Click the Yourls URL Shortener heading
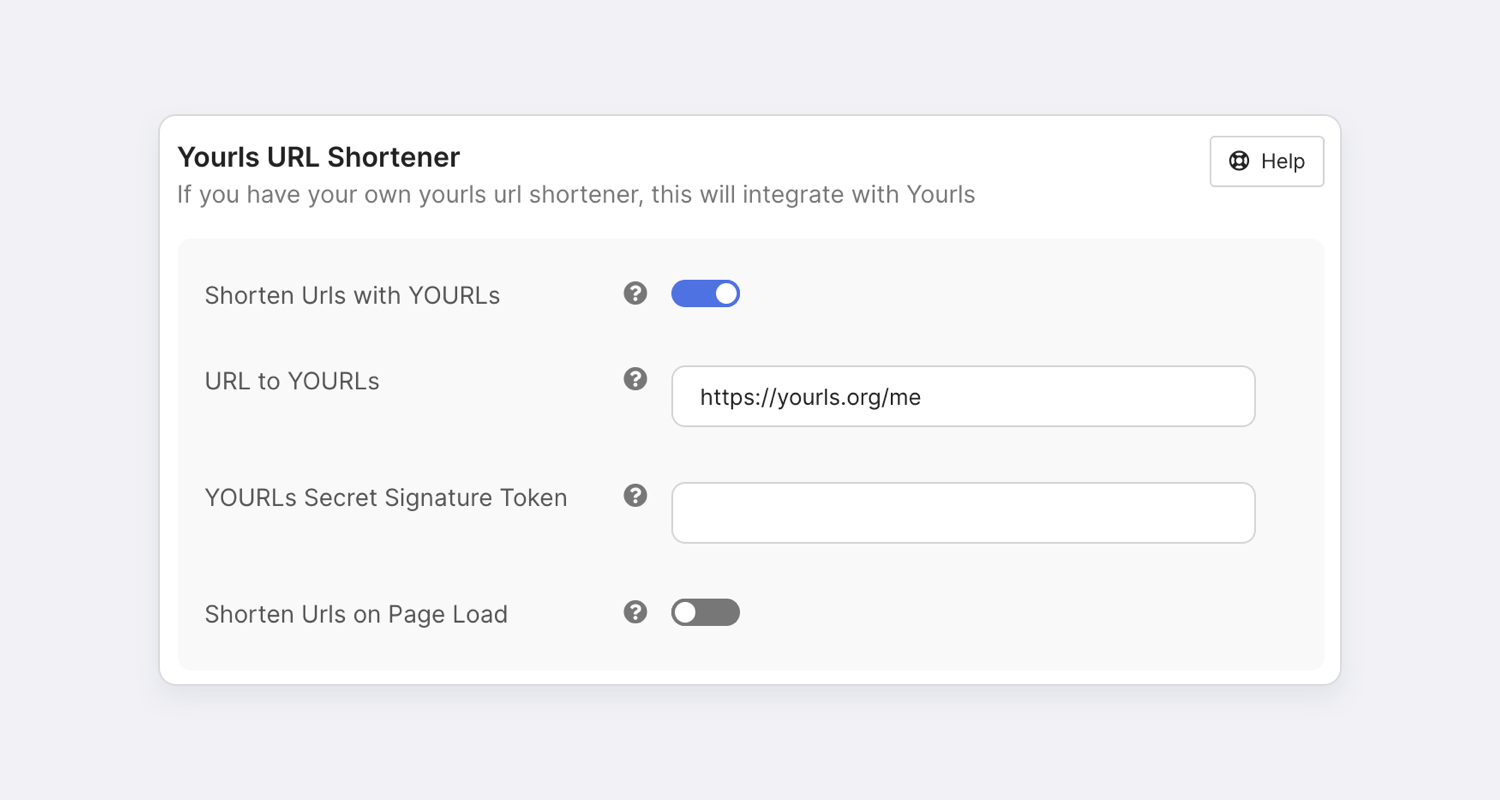The width and height of the screenshot is (1500, 800). coord(318,157)
